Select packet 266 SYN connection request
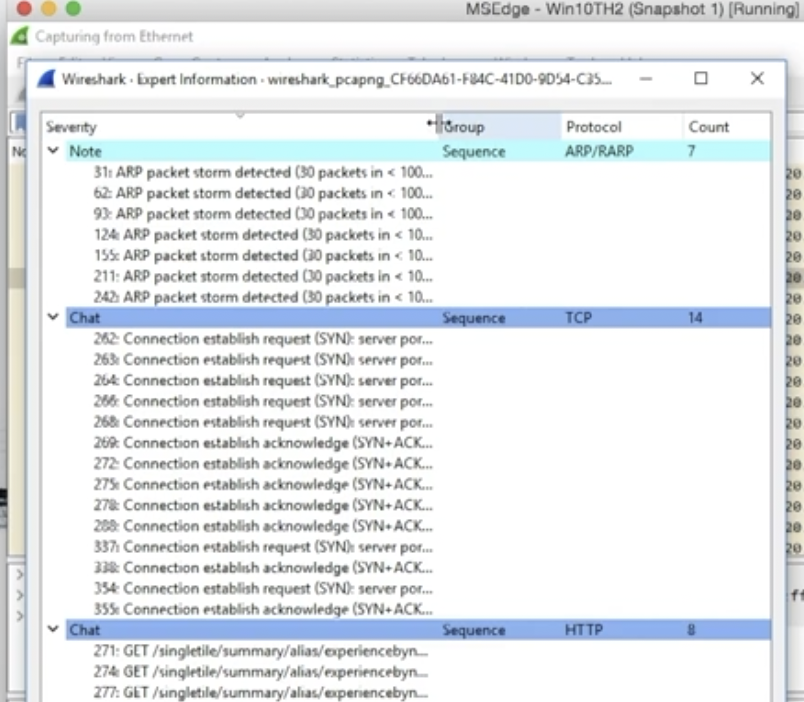The width and height of the screenshot is (804, 702). click(263, 402)
